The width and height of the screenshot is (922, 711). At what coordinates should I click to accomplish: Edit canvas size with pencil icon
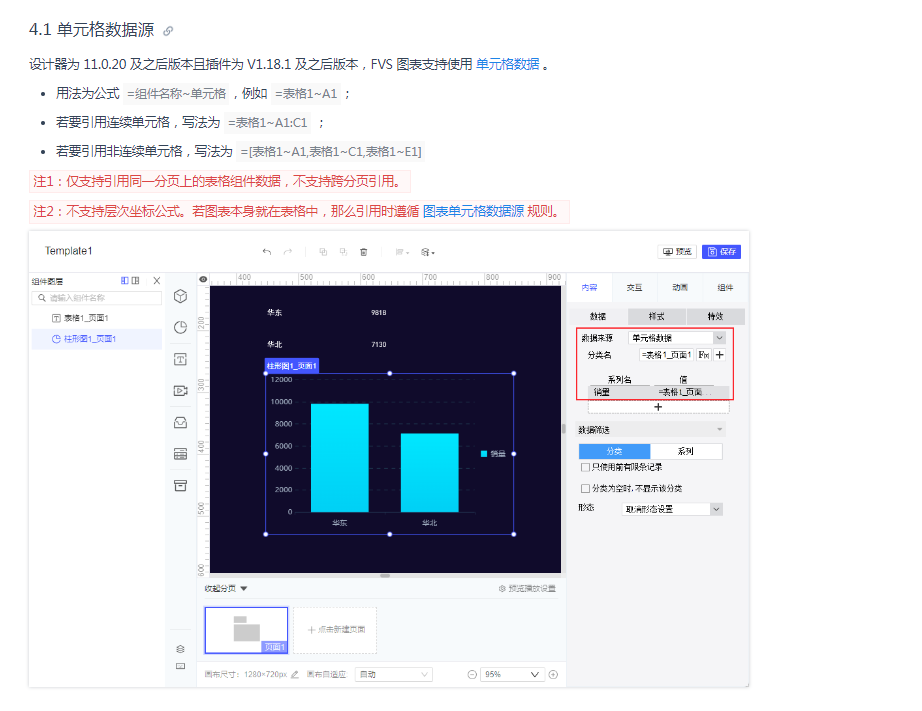pos(295,675)
